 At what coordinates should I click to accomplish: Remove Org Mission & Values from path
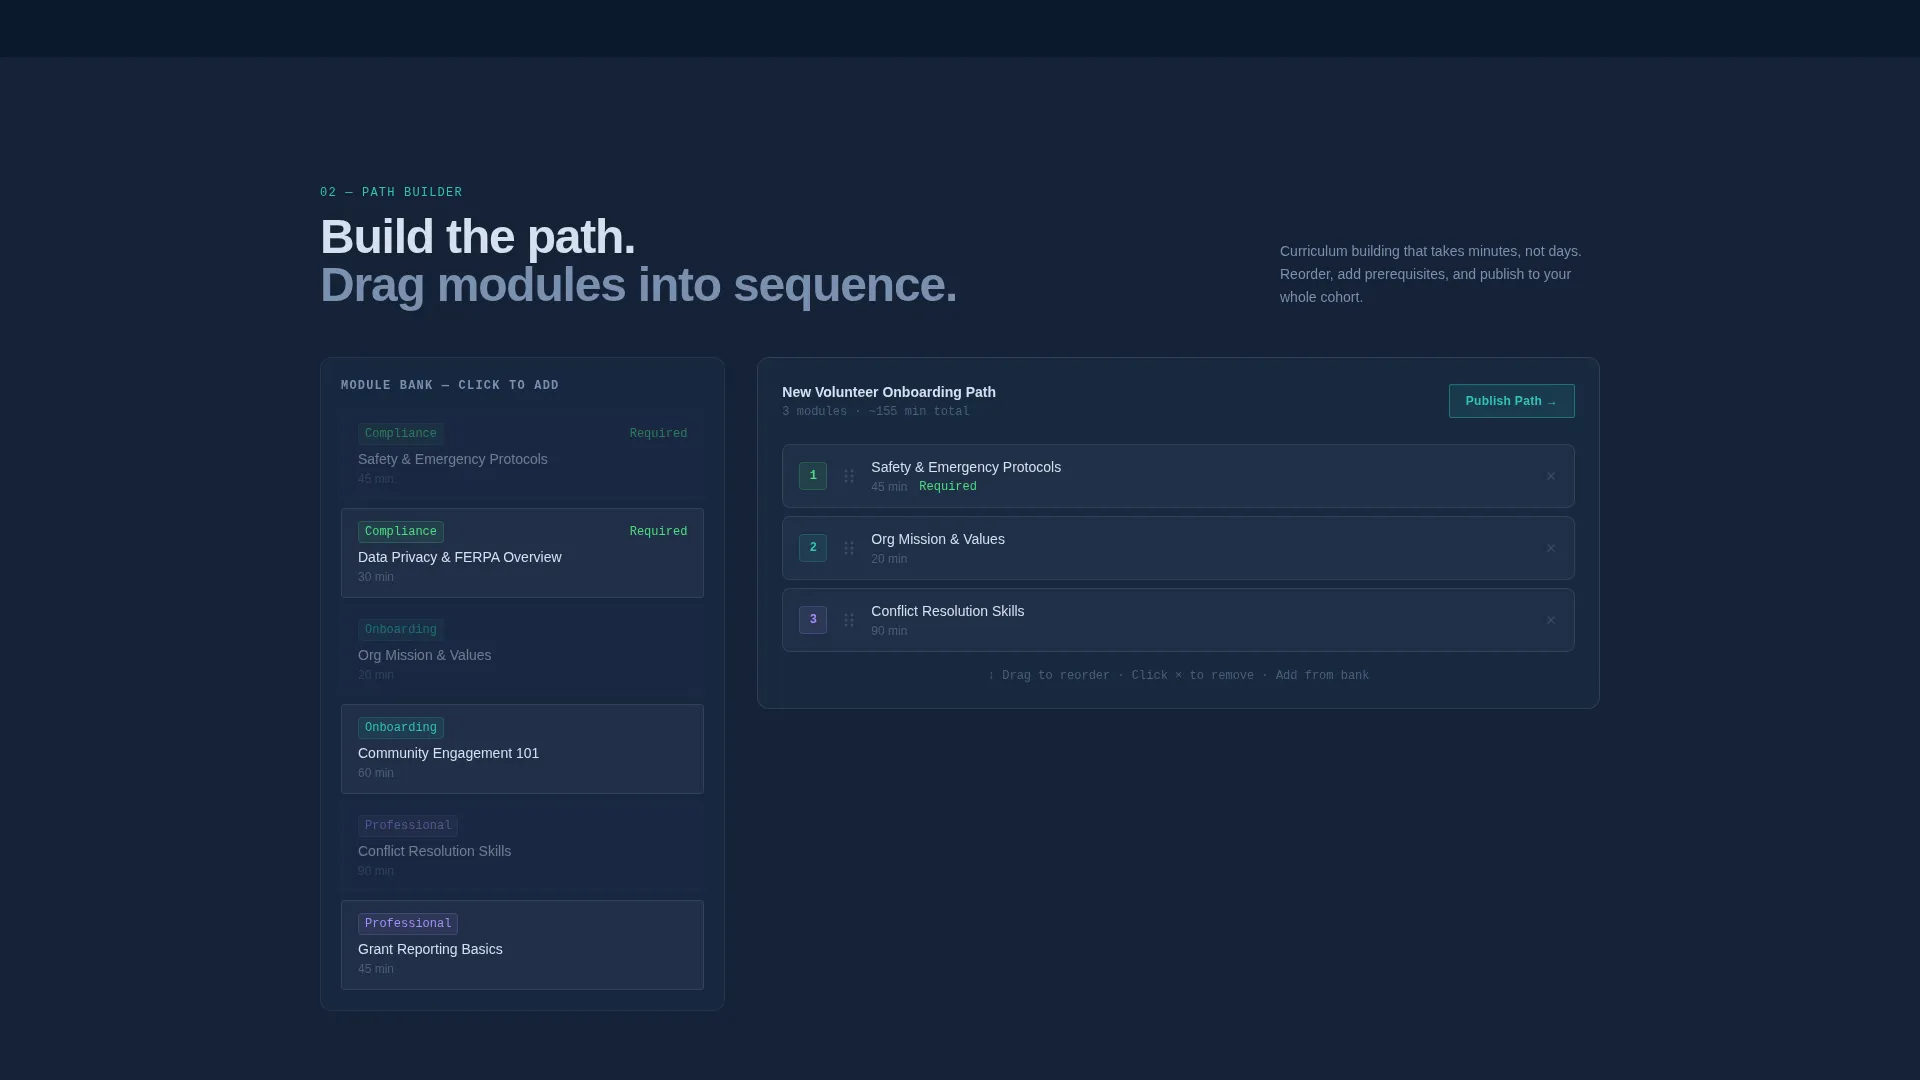click(x=1550, y=548)
